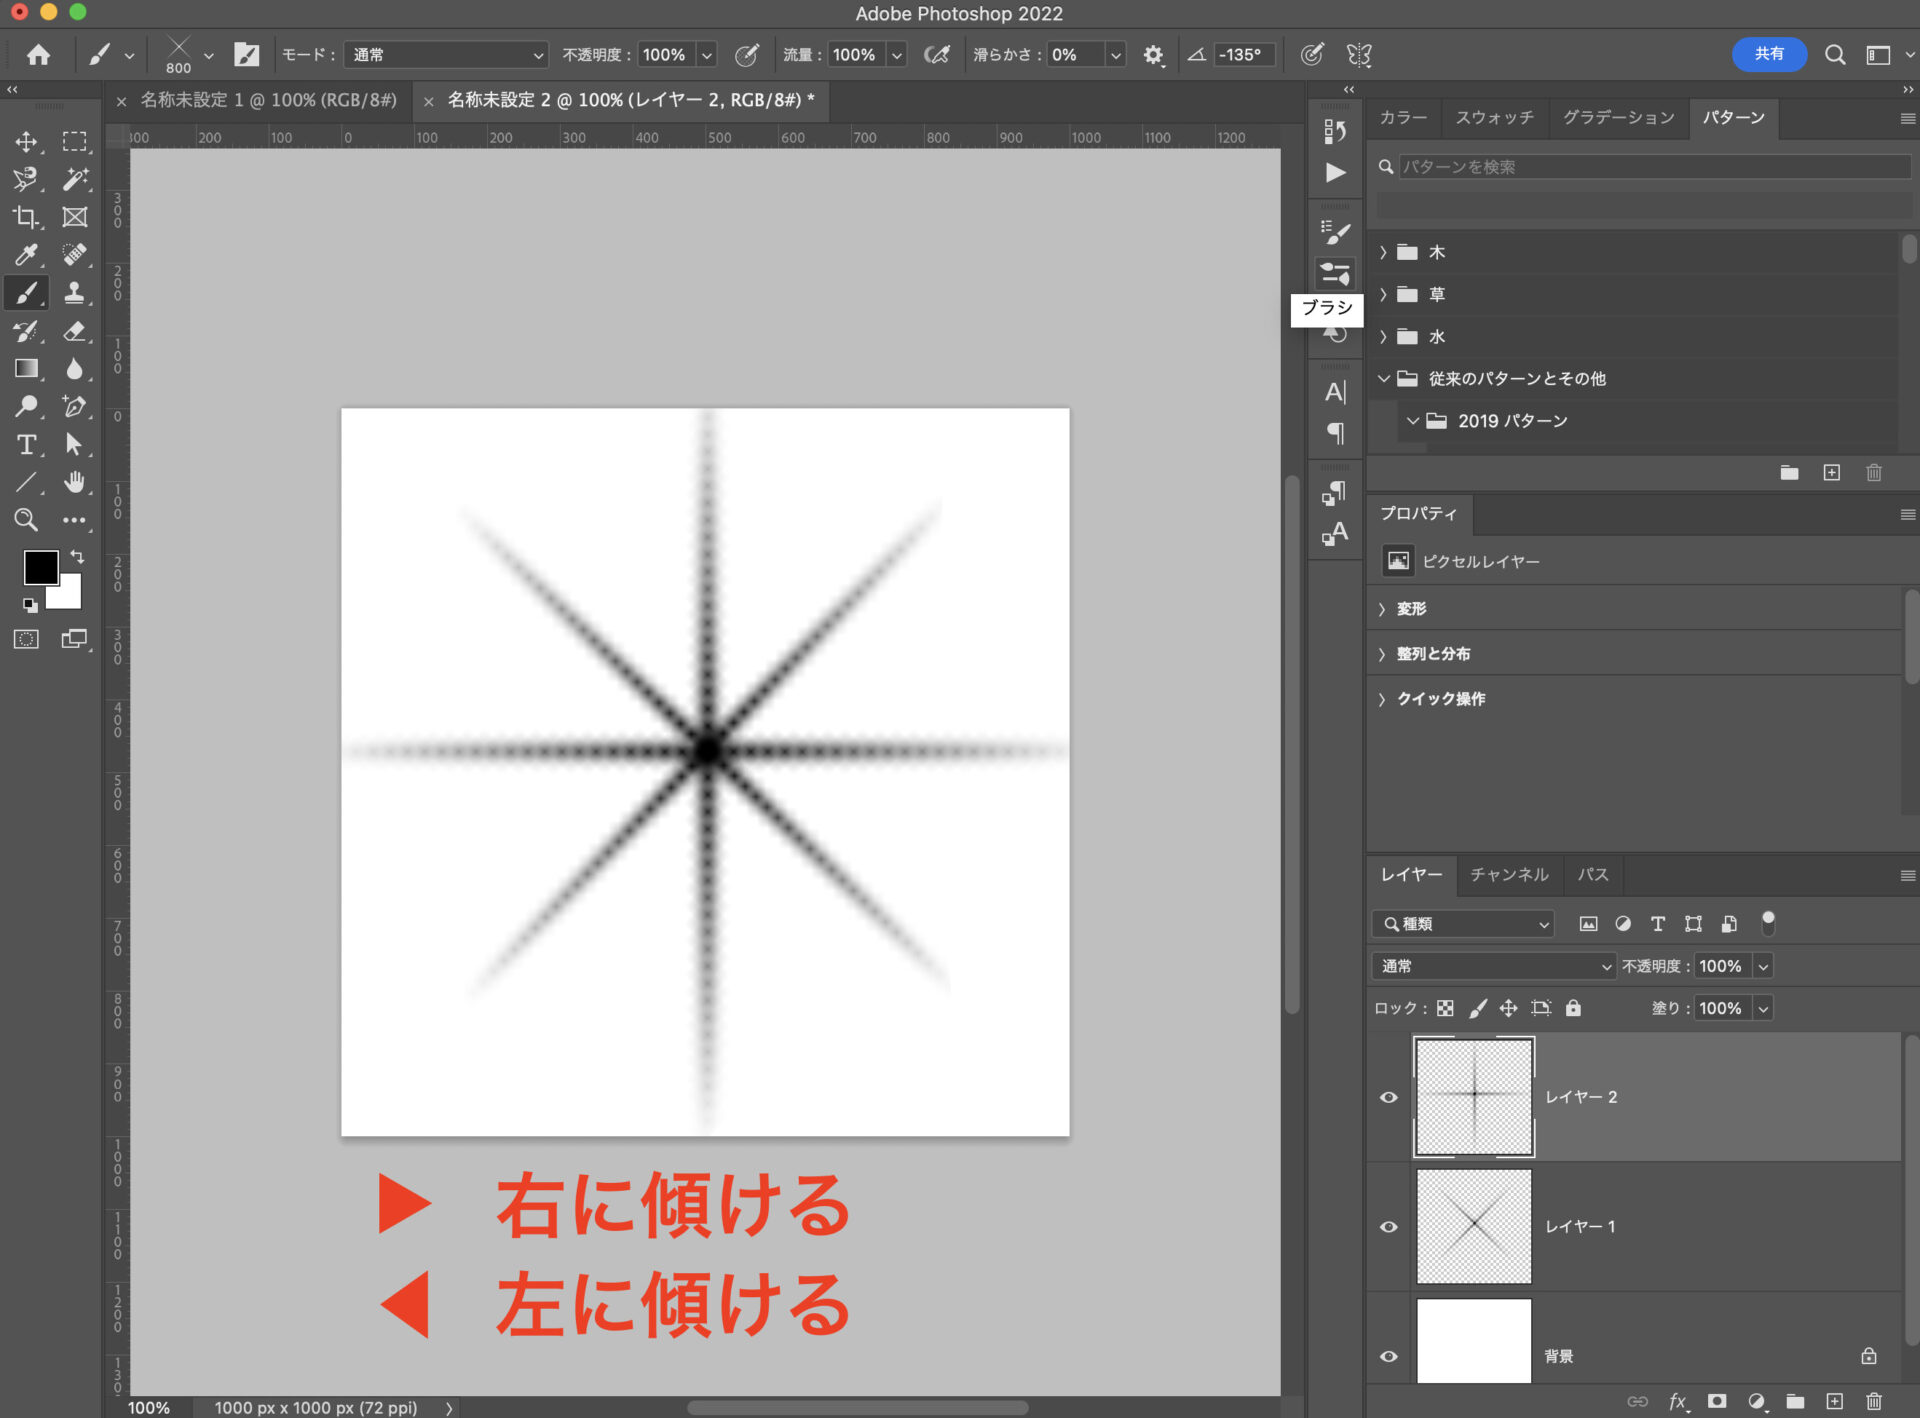Screen dimensions: 1920x1418
Task: Switch to the グラデーション tab
Action: point(1618,118)
